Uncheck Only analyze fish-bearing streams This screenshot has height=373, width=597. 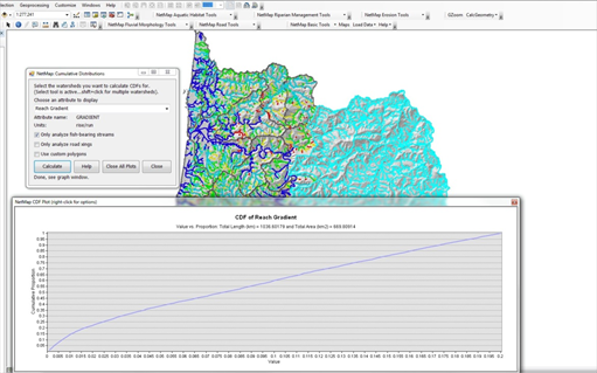tap(37, 135)
